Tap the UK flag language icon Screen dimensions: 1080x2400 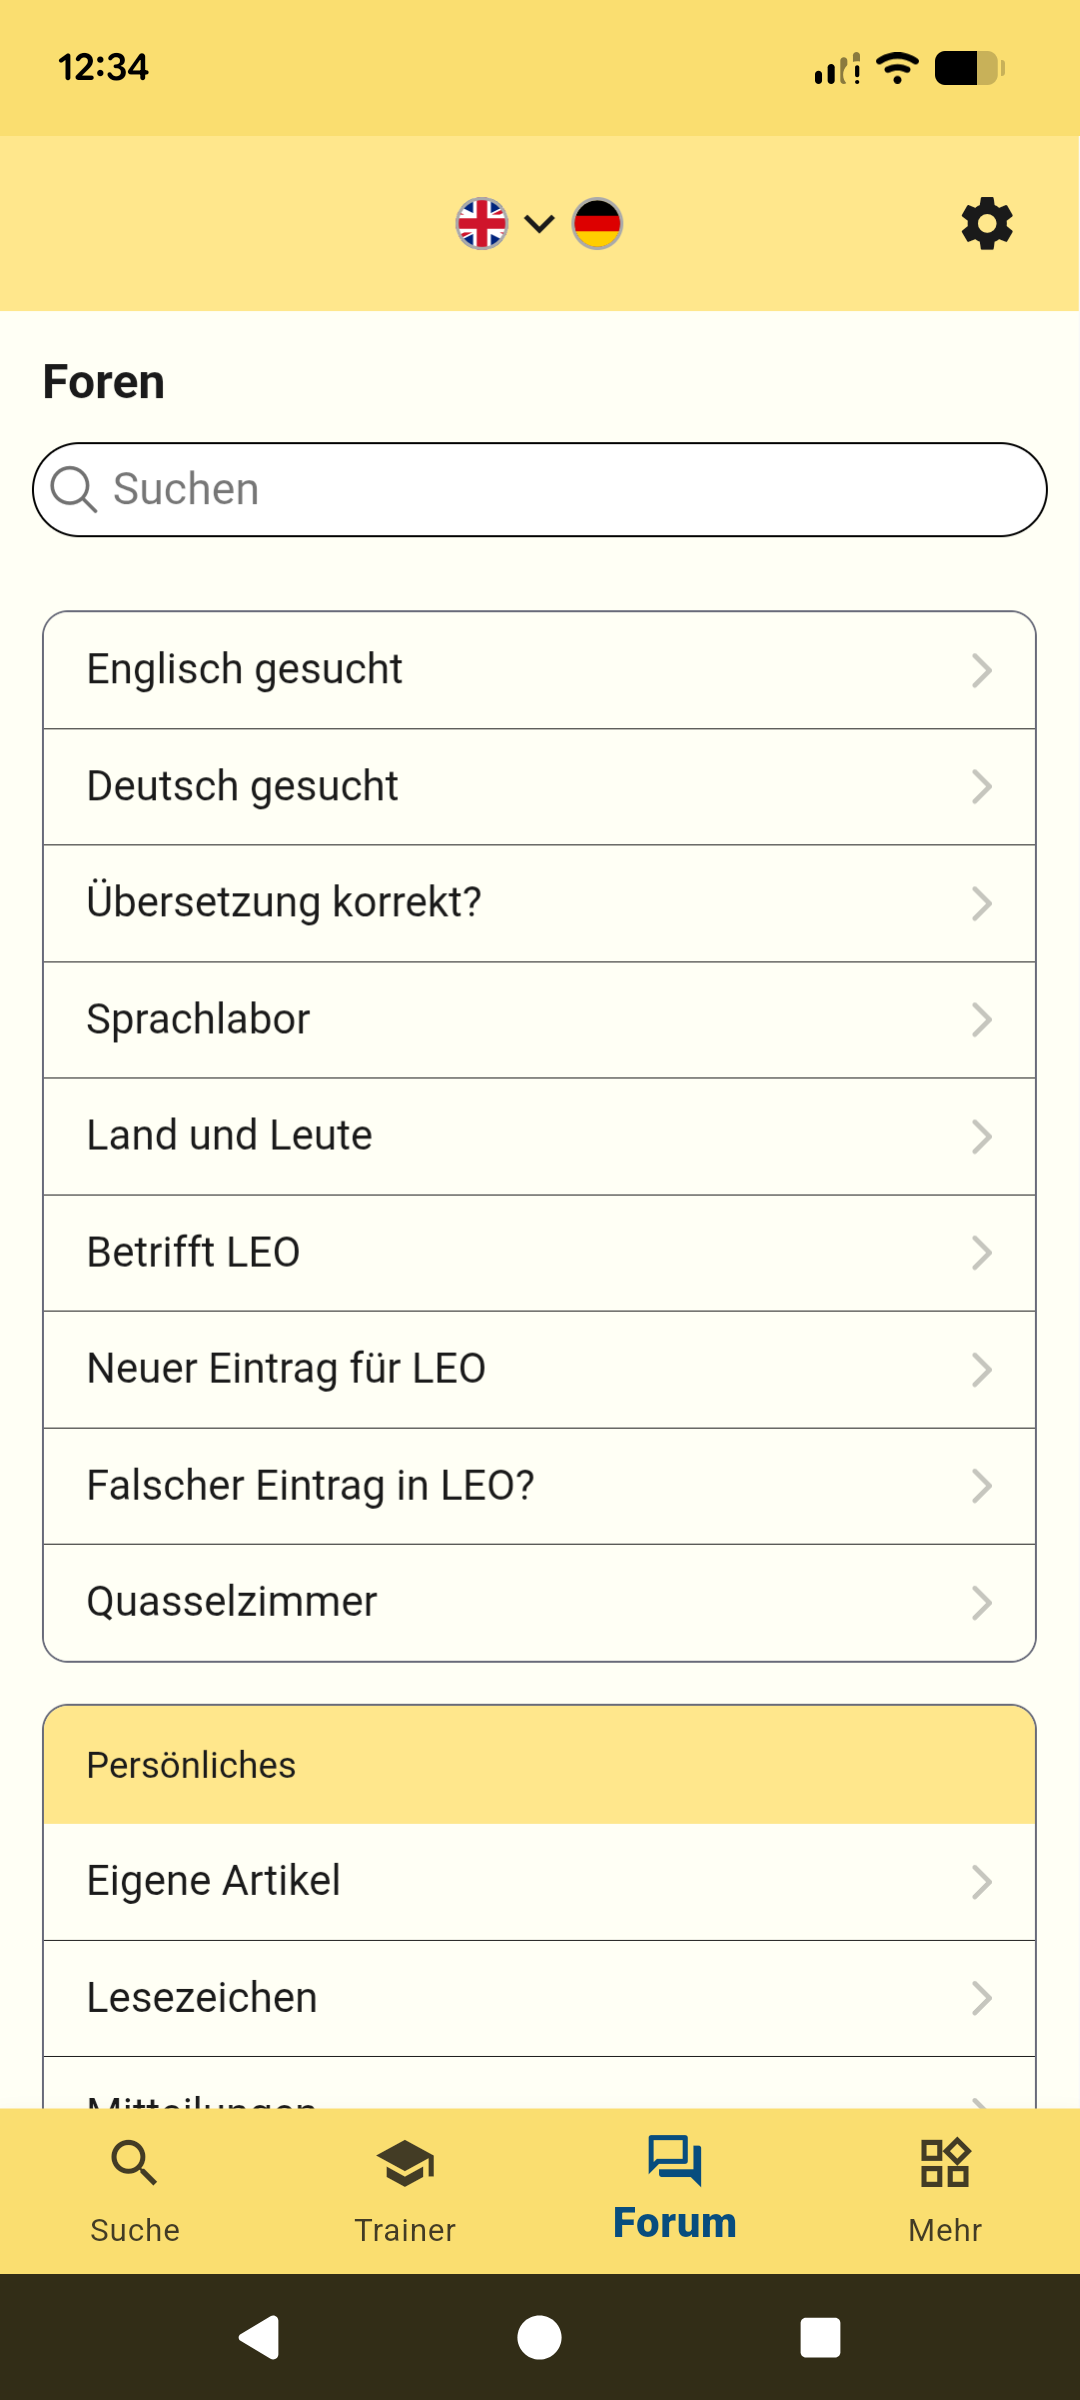(482, 223)
